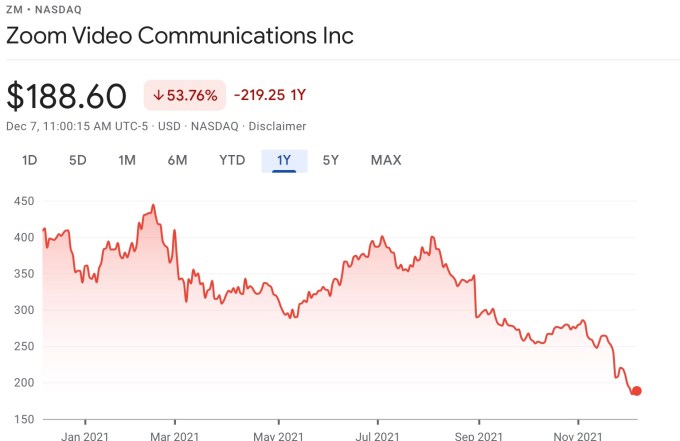Click the active 1Y tab
The width and height of the screenshot is (680, 441).
tap(284, 160)
